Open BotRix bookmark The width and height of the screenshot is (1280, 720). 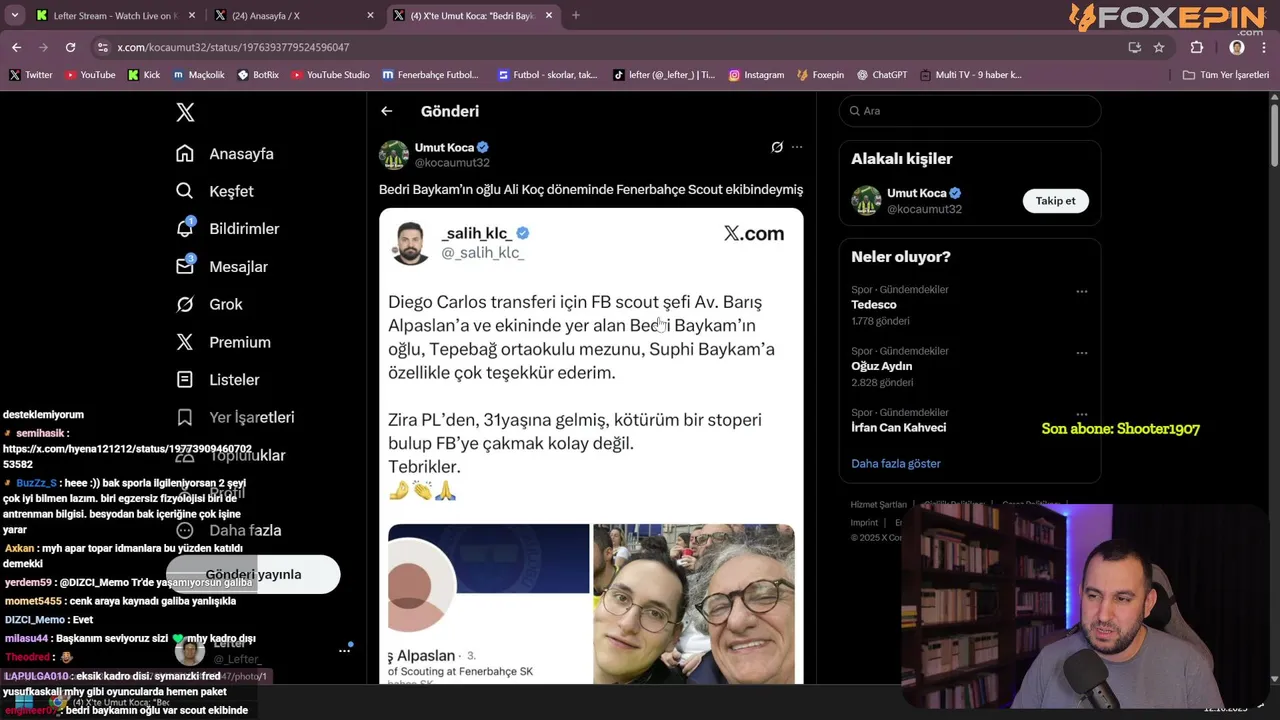[258, 75]
